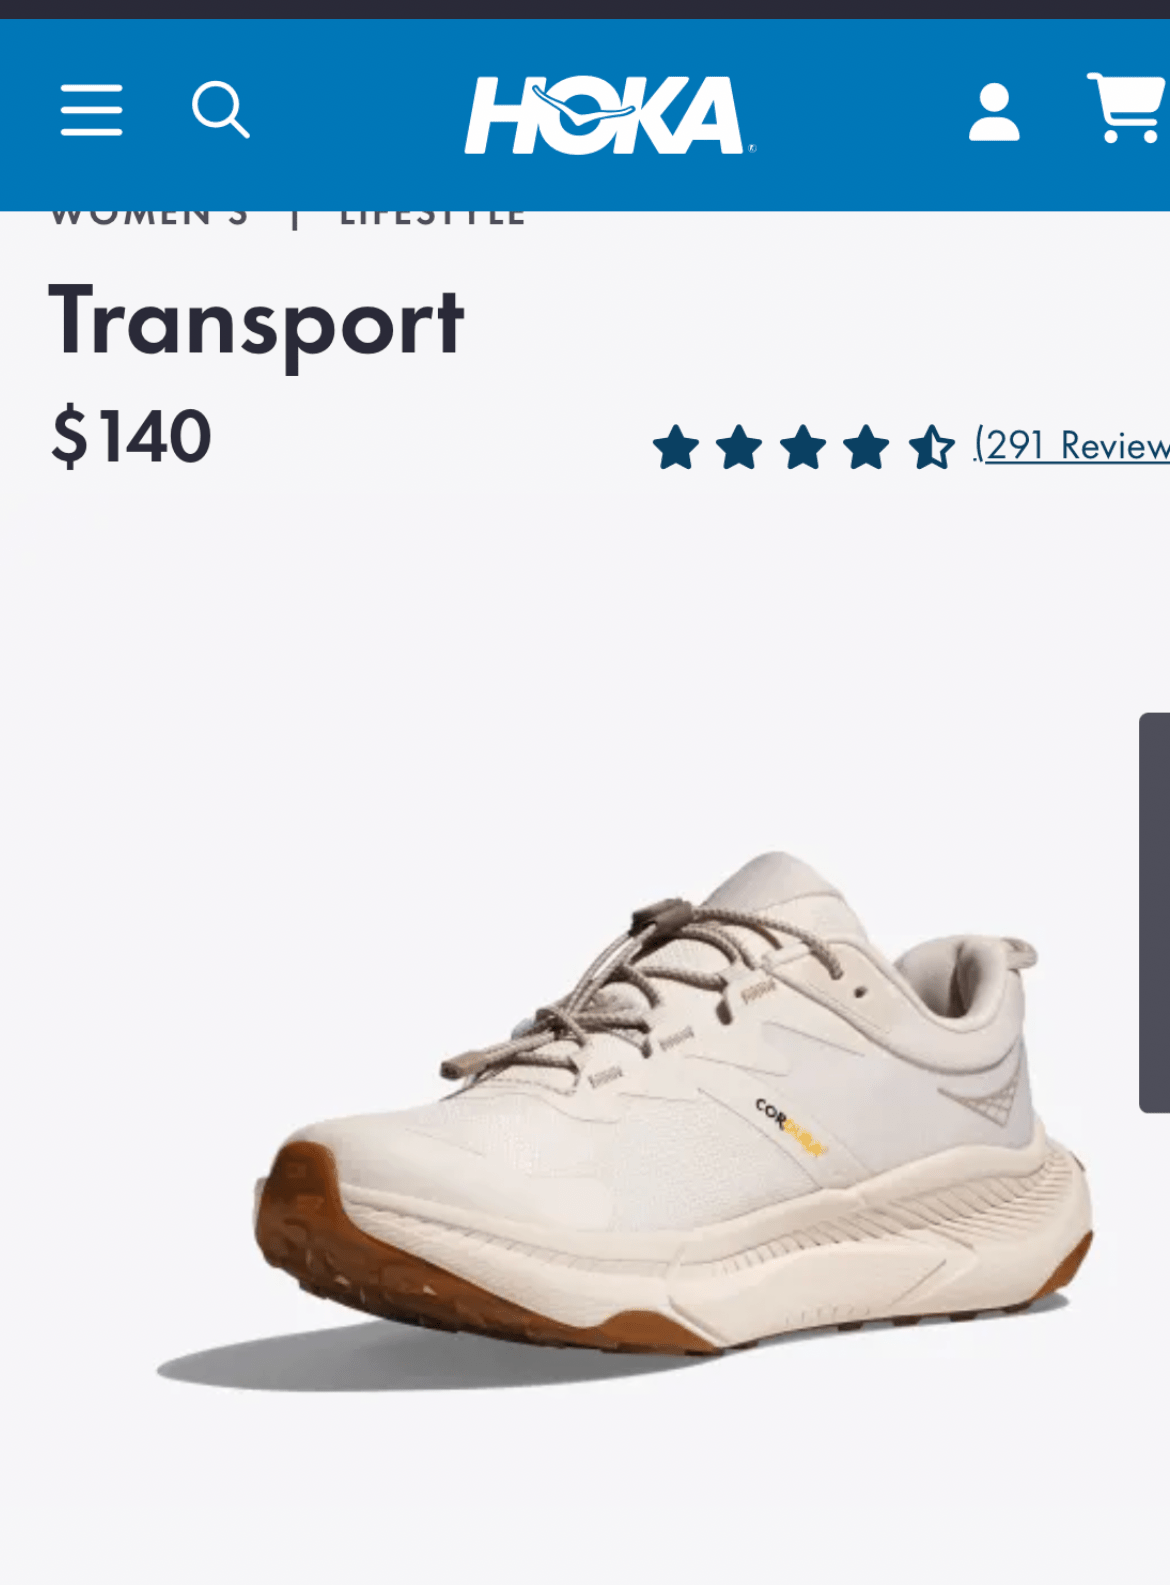Select the third rating star

tap(803, 447)
